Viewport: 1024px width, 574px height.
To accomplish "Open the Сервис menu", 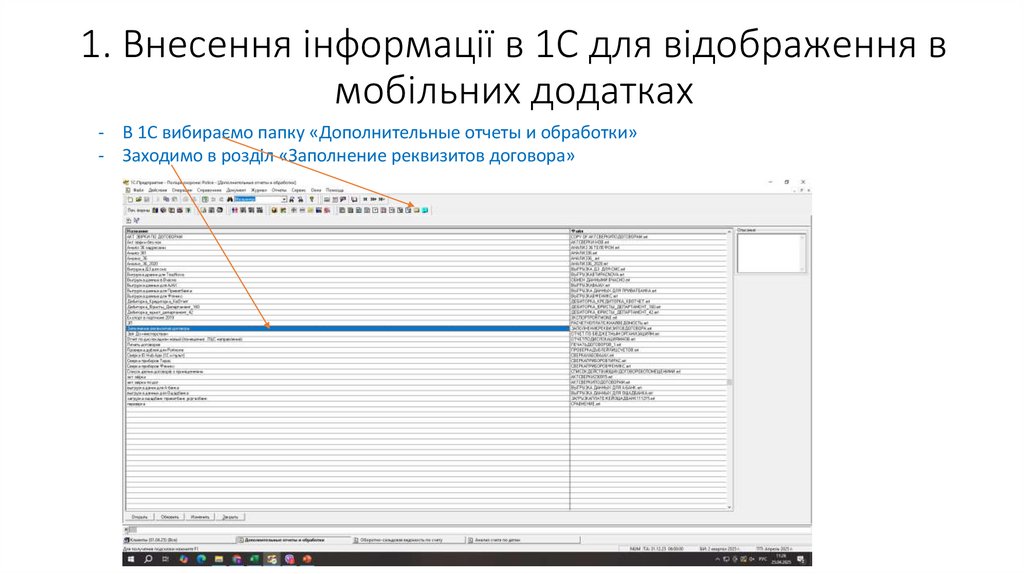I will 298,190.
